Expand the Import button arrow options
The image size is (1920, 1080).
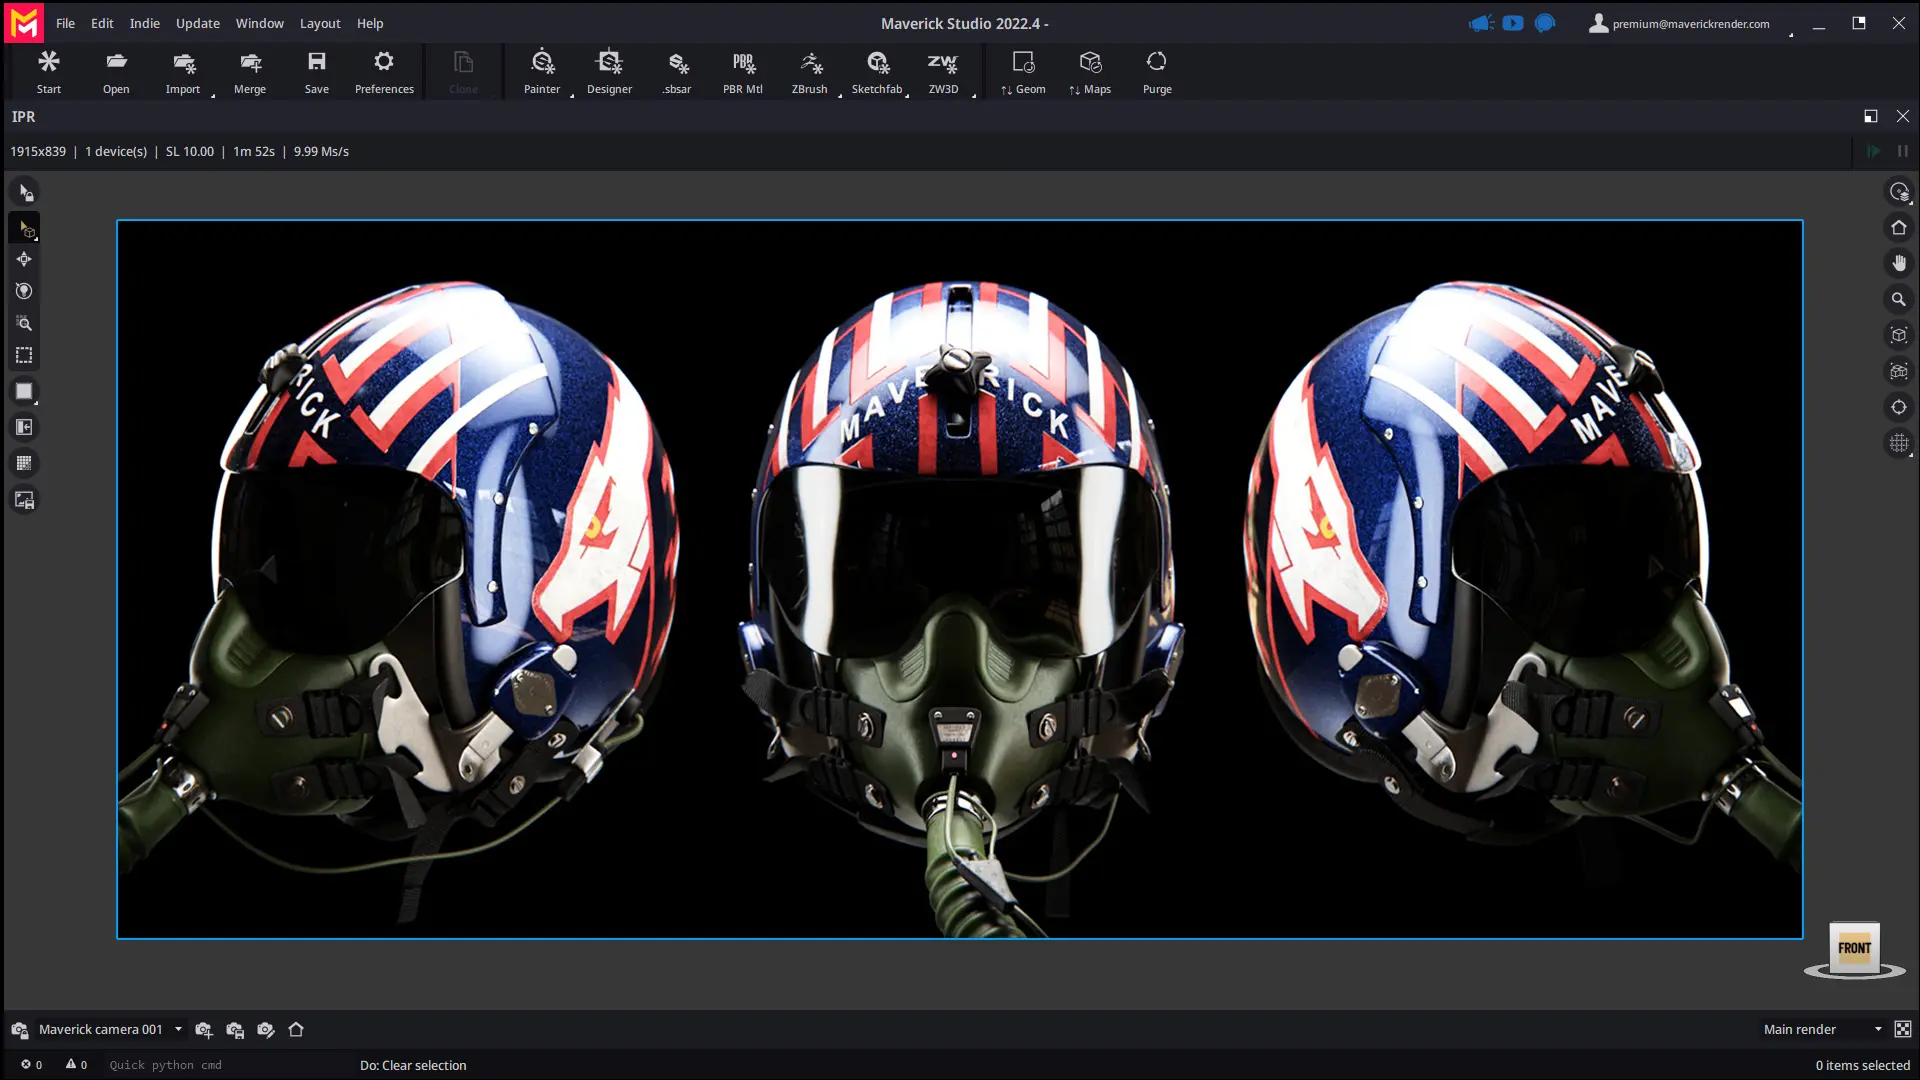(213, 95)
